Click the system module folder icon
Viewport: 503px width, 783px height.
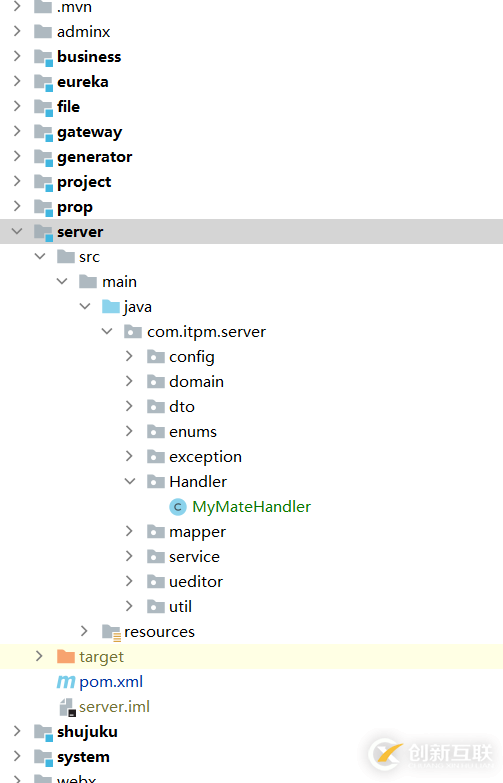tap(43, 757)
